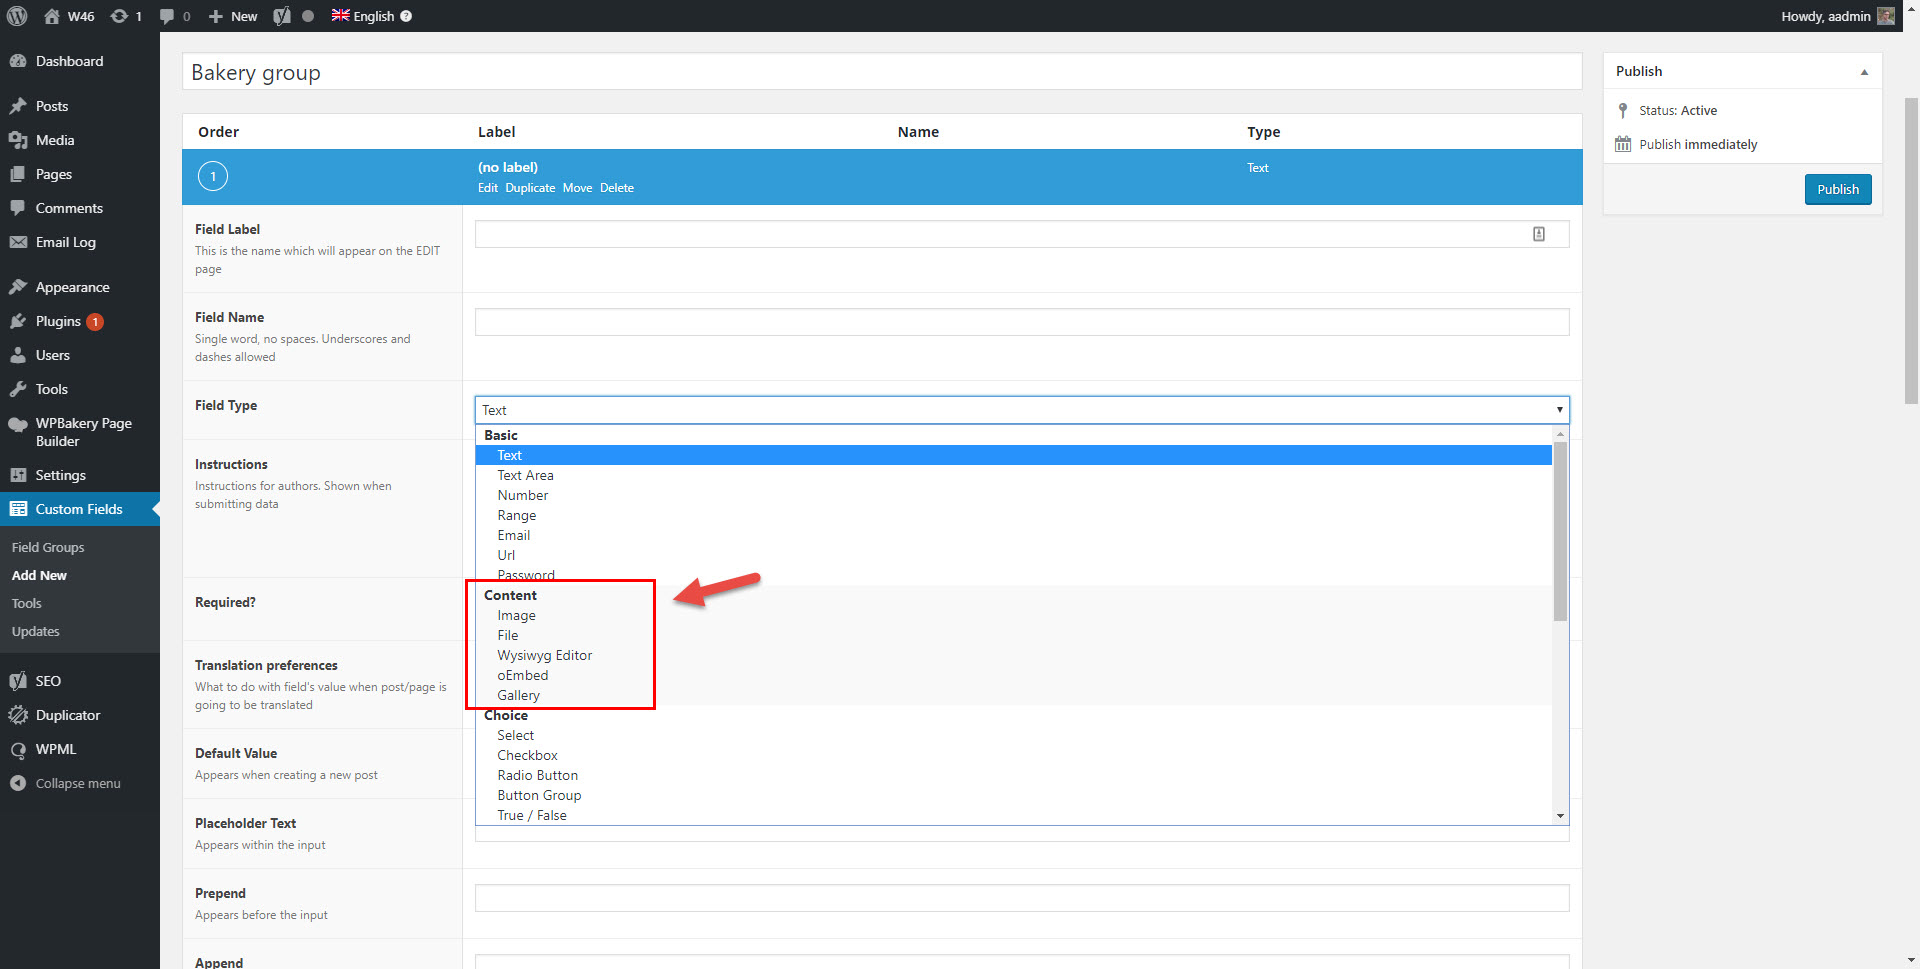Pick True / False field type option

click(x=531, y=815)
